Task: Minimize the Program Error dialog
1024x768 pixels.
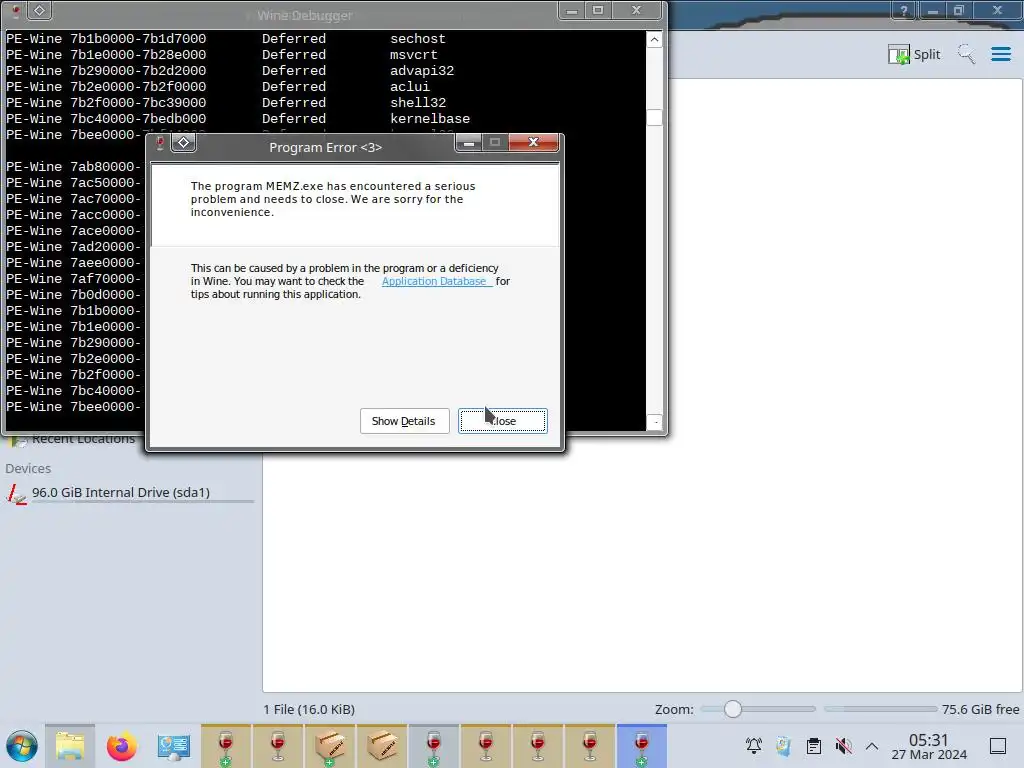Action: tap(469, 142)
